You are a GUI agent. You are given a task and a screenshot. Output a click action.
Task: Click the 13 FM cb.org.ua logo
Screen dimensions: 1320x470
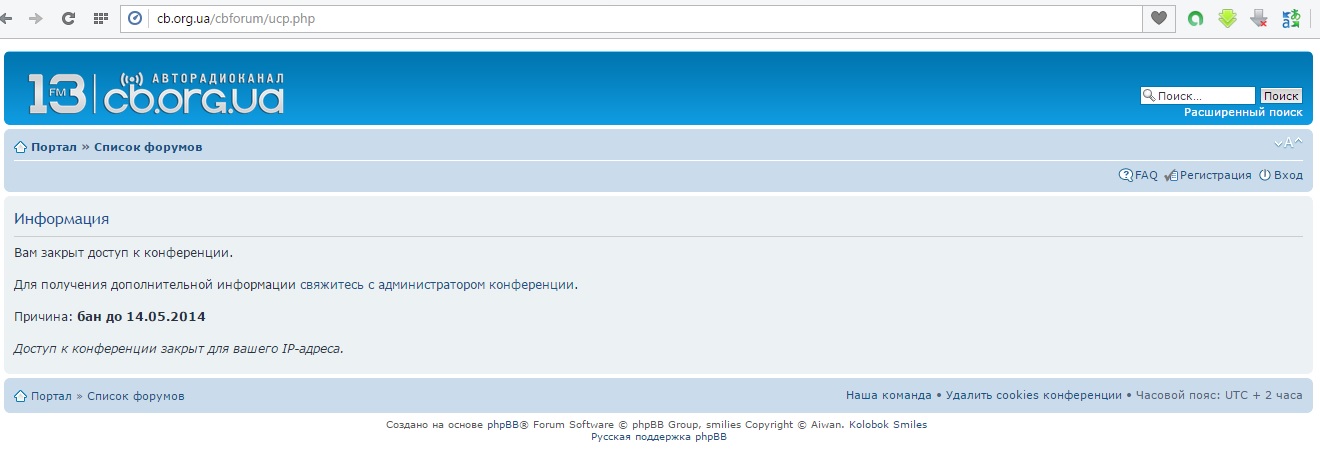(156, 93)
